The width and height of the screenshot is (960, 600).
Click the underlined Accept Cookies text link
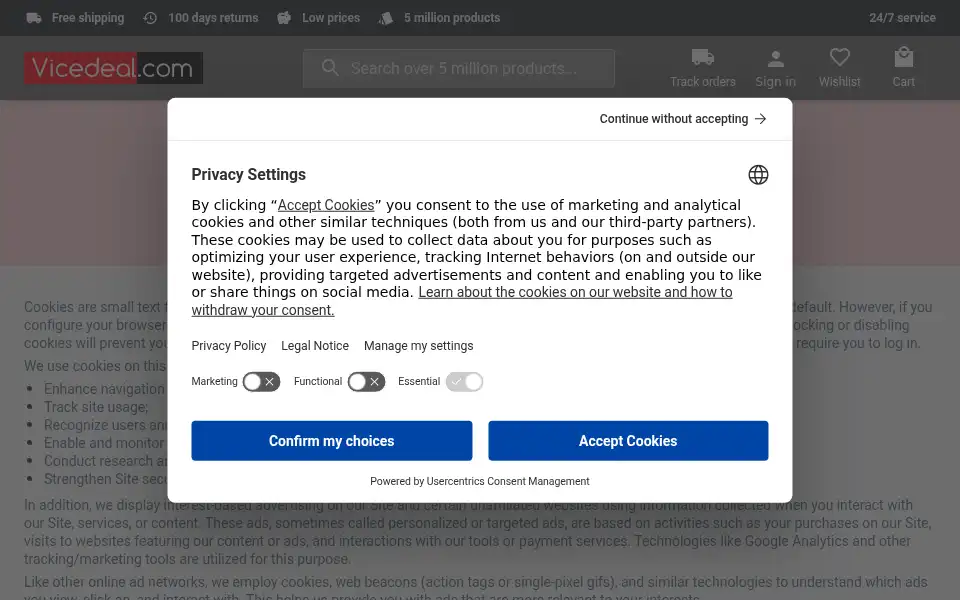[326, 204]
